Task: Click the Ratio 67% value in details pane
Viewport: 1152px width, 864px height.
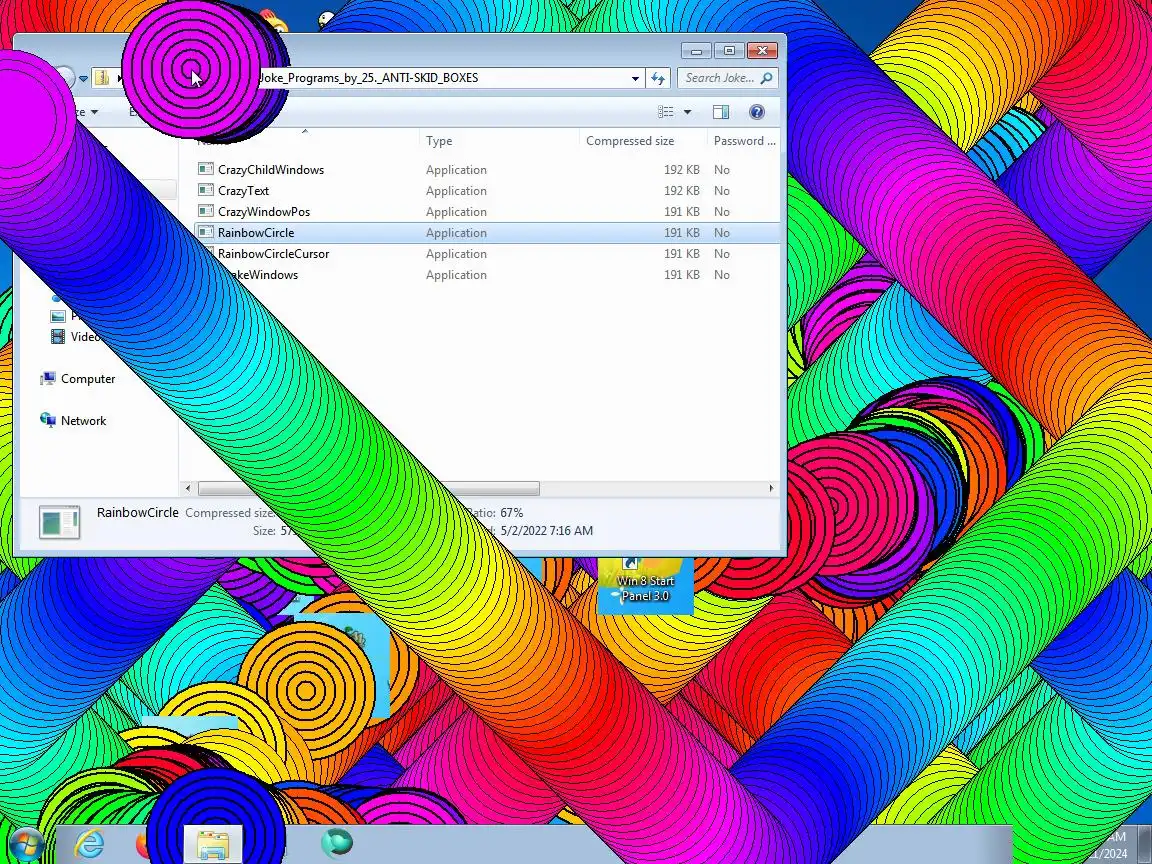Action: tap(511, 513)
